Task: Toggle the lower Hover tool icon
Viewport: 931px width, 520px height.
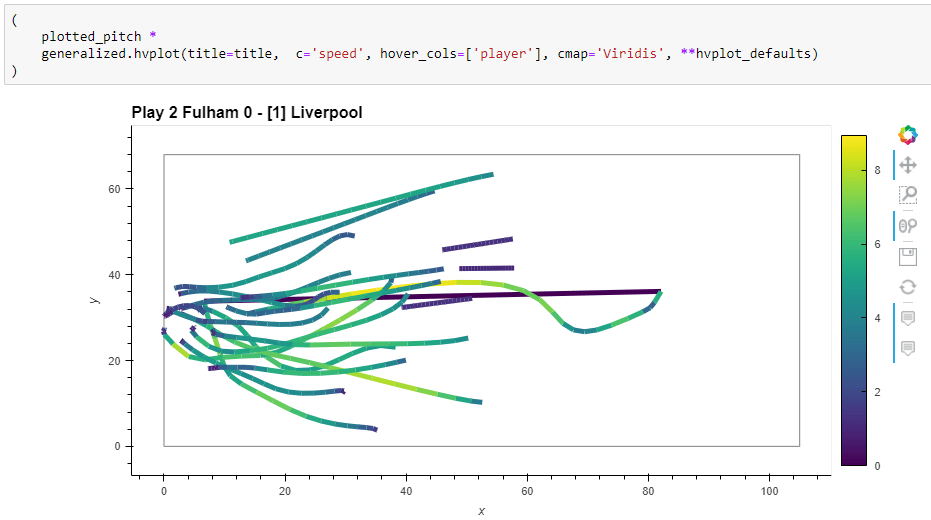Action: click(908, 348)
